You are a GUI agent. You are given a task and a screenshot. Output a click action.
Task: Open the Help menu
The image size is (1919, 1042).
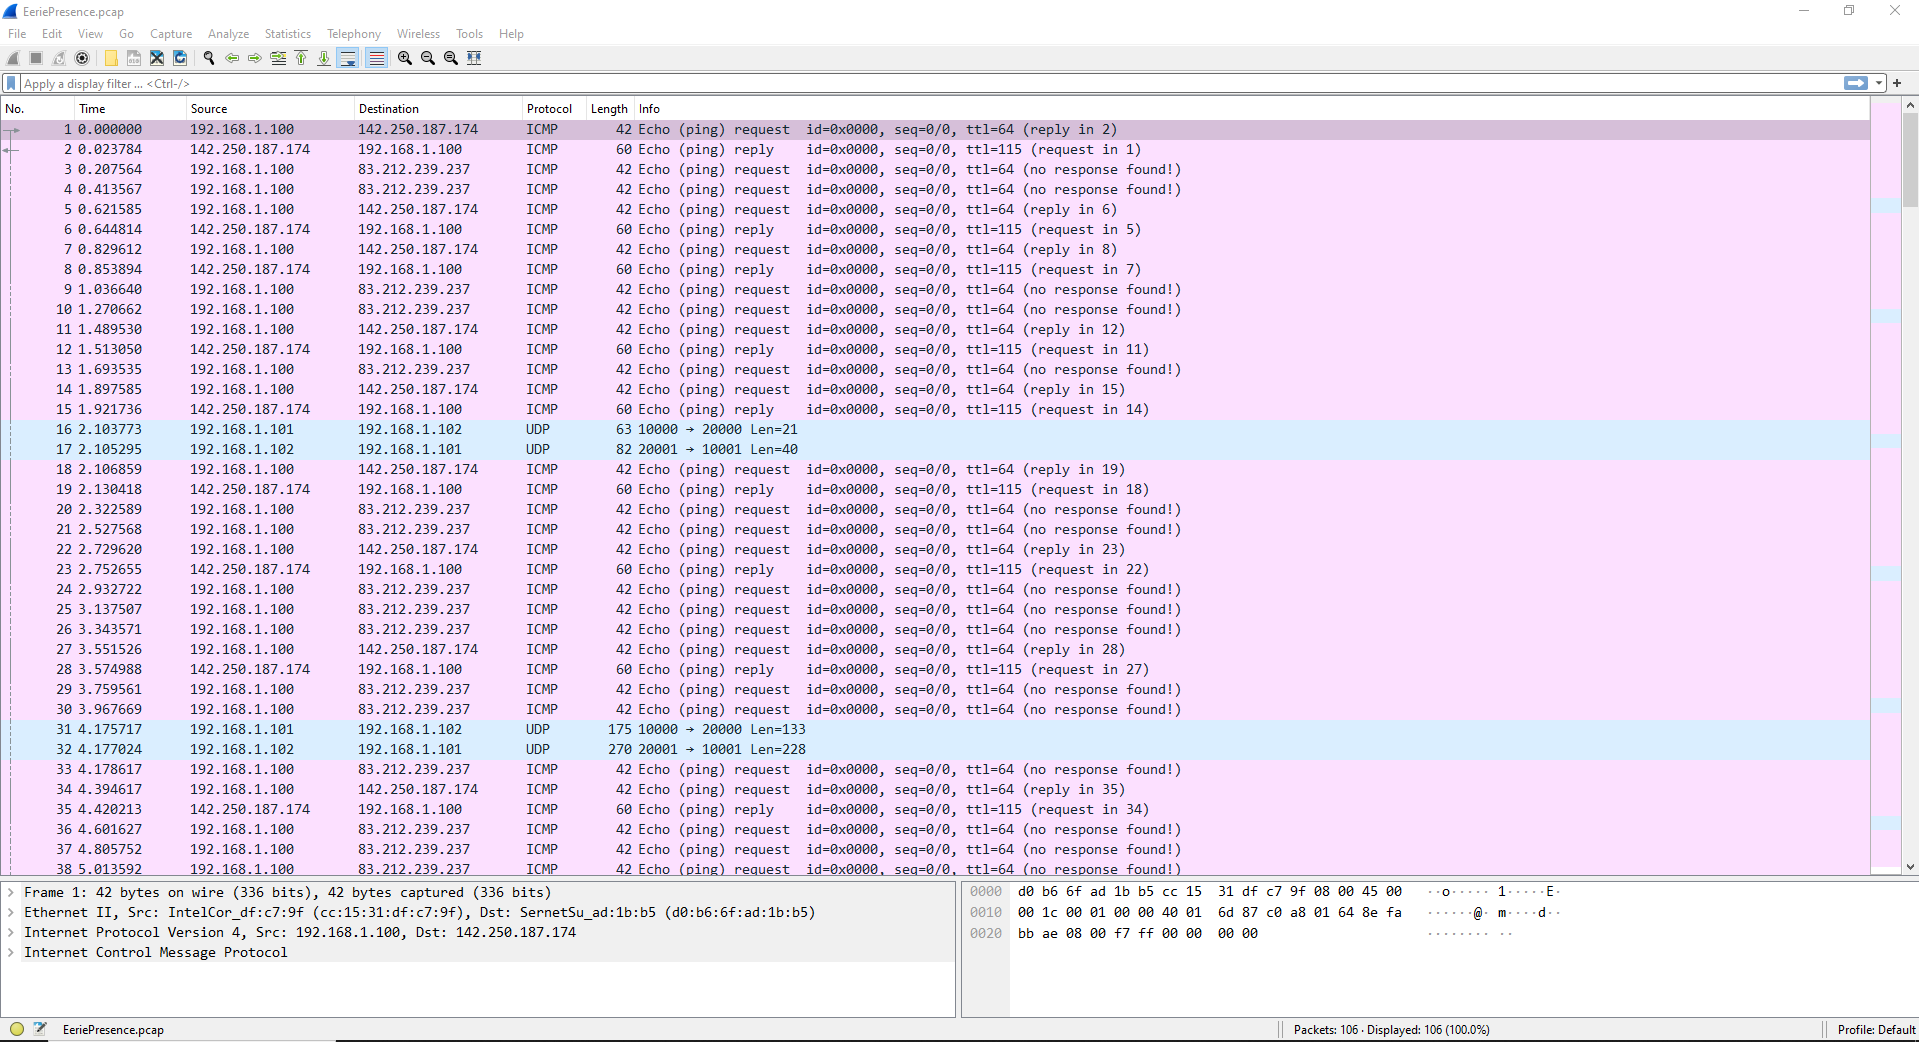coord(511,33)
